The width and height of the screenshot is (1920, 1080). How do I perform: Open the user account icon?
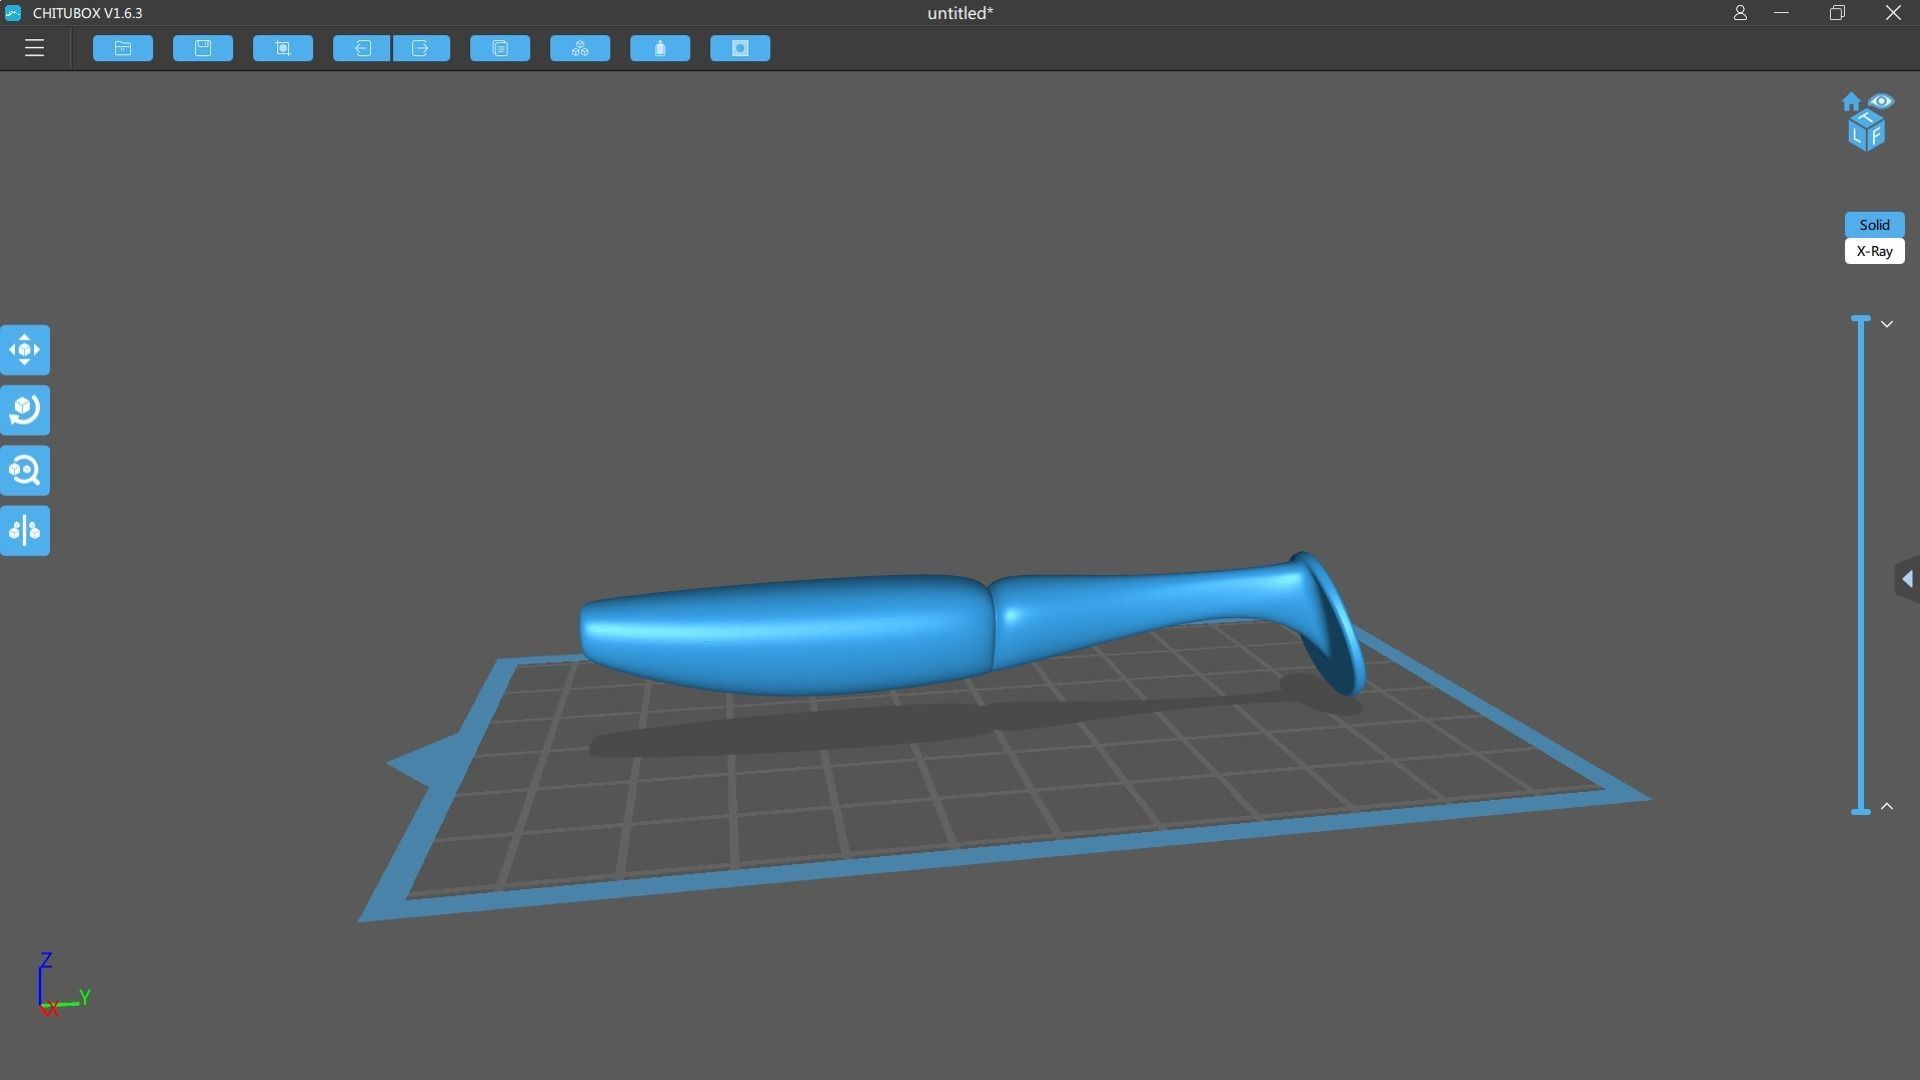click(1740, 13)
